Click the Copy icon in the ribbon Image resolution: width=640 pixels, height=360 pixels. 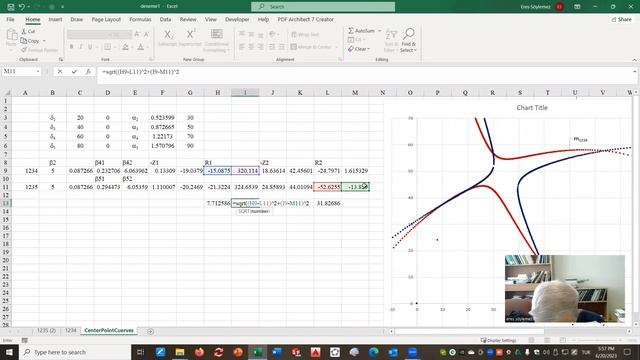[24, 41]
